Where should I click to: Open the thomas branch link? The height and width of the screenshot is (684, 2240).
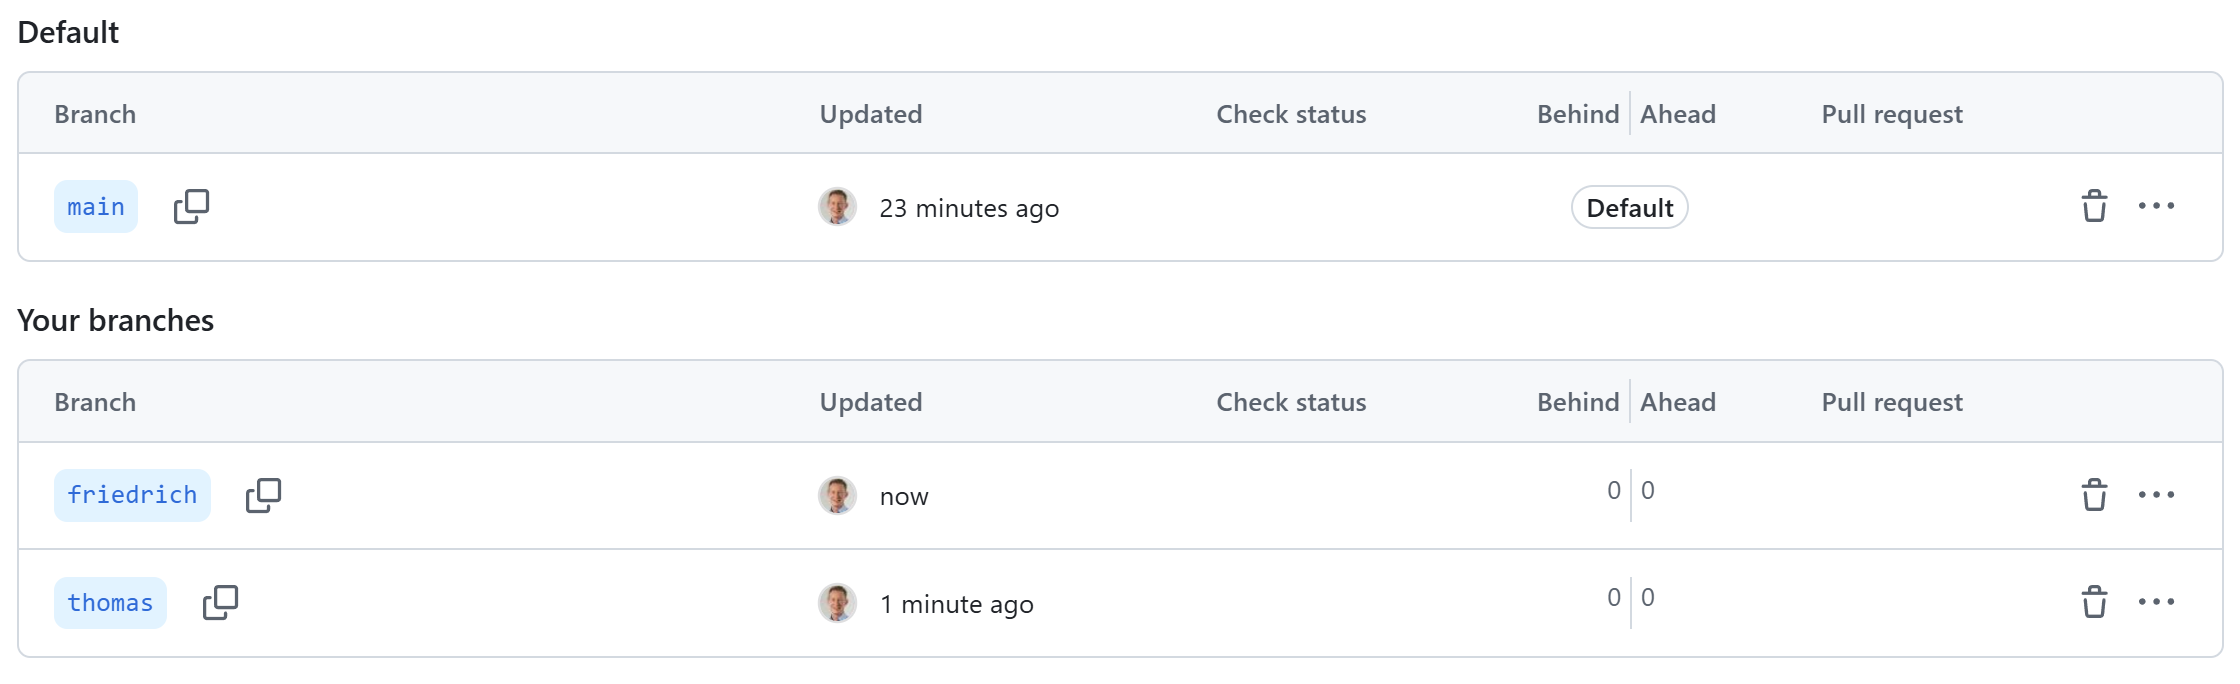[110, 603]
